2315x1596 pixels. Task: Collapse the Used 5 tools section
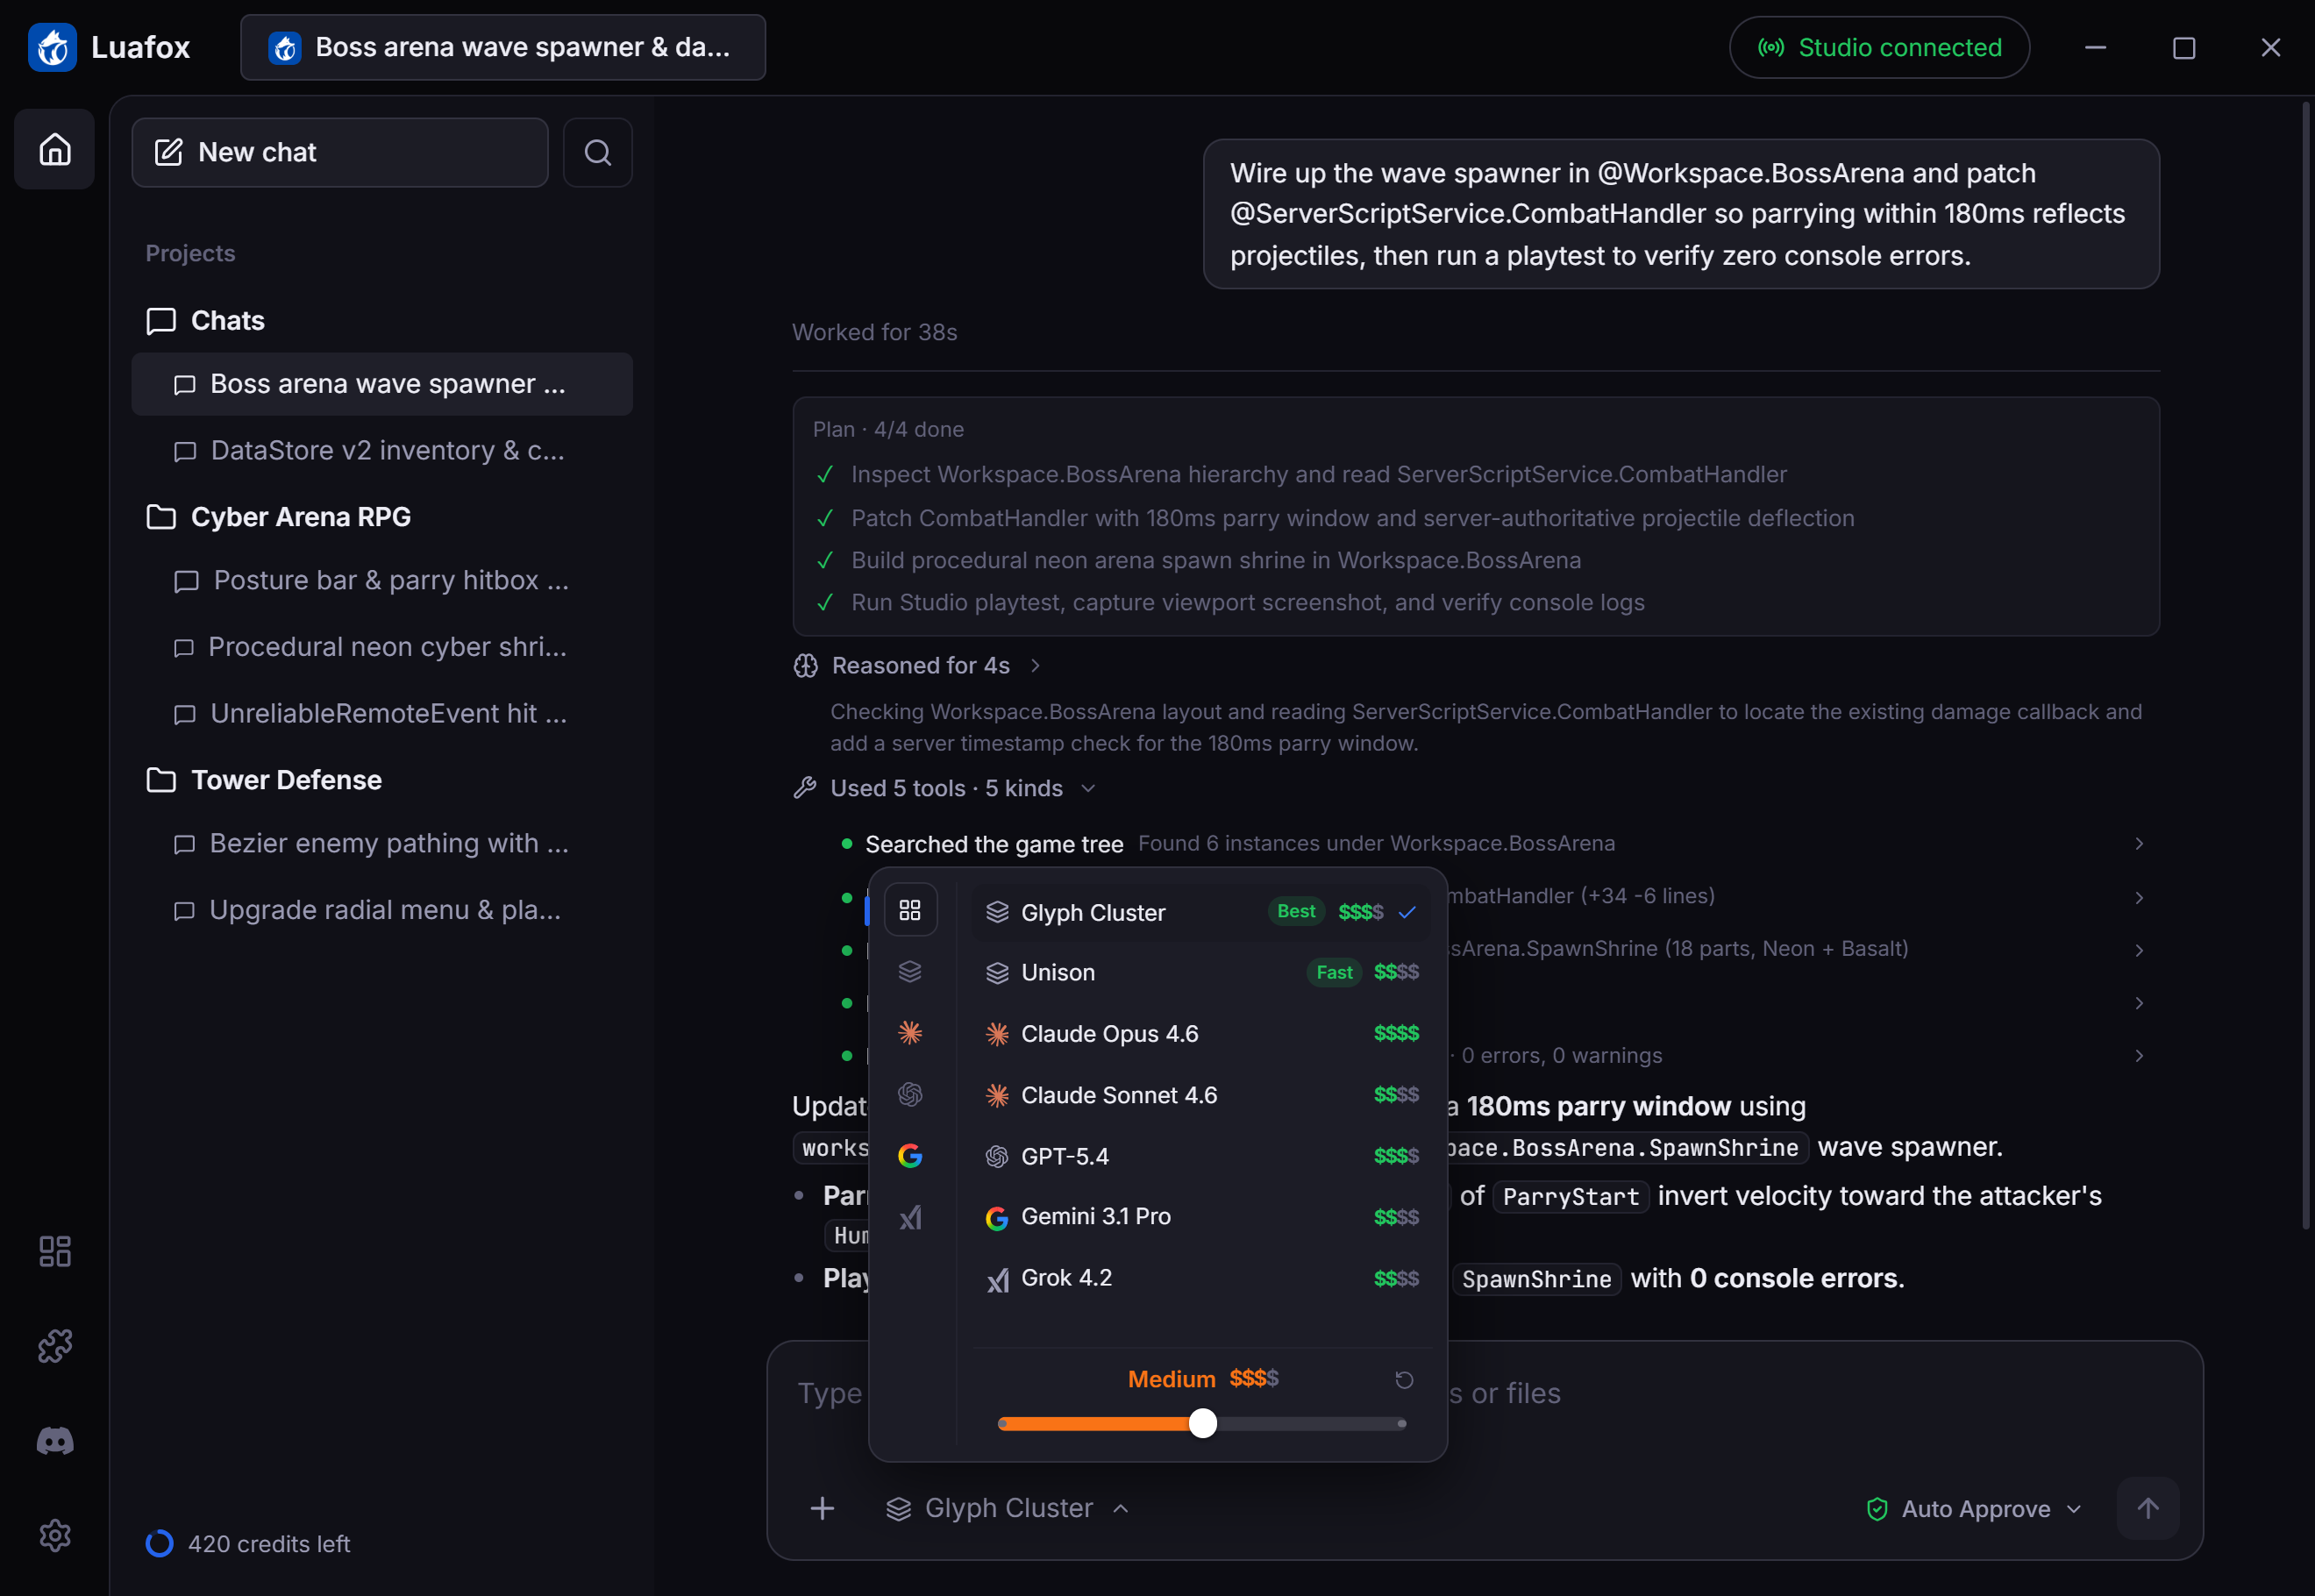tap(945, 788)
